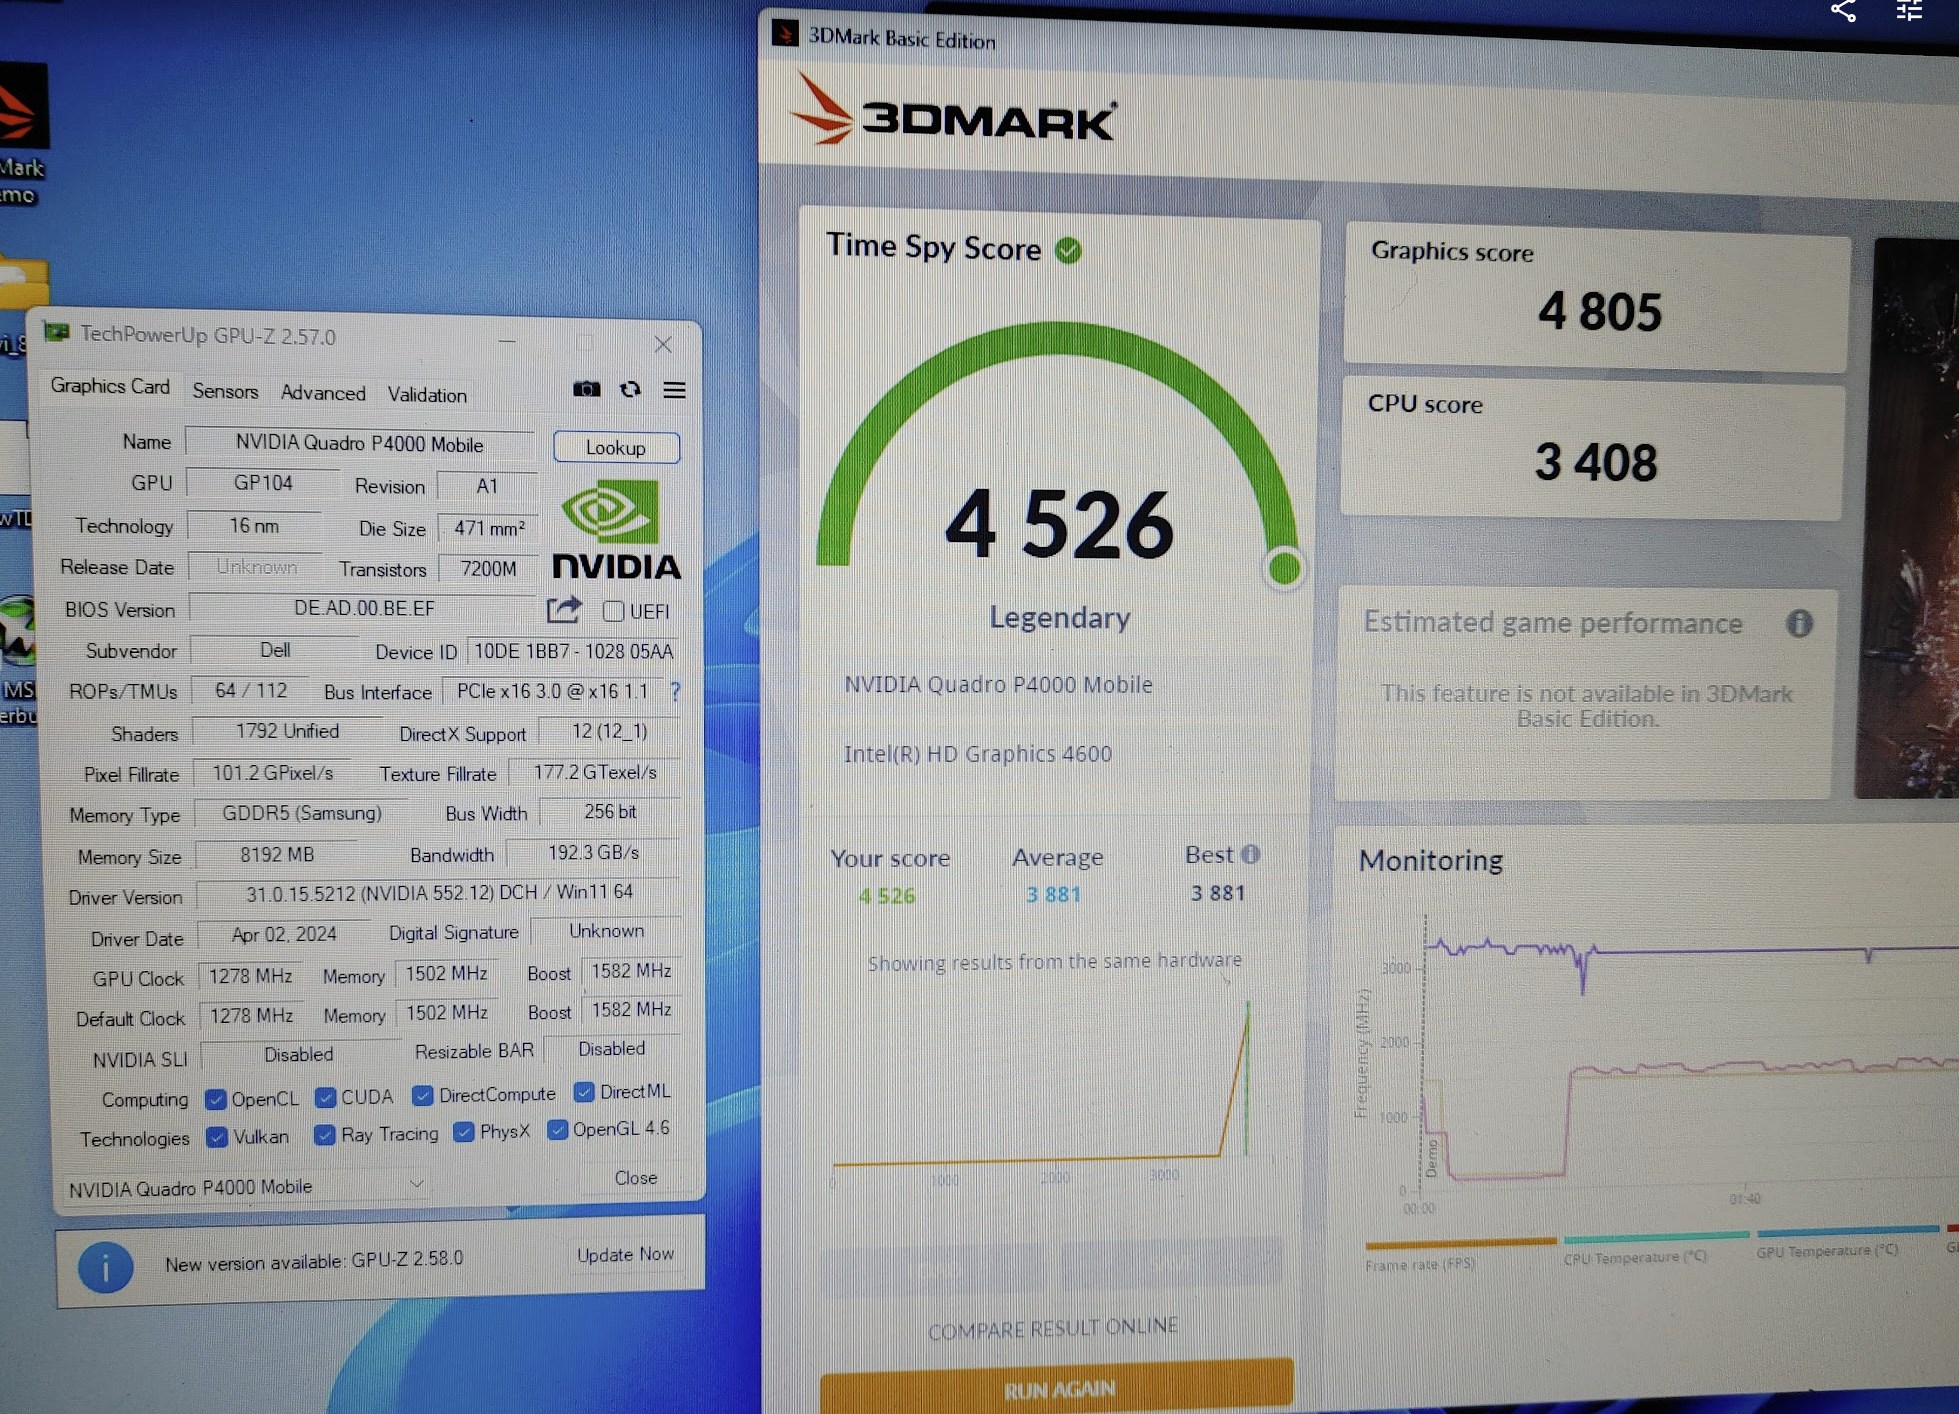Screen dimensions: 1959x1414
Task: Click the RUN AGAIN button
Action: coord(1057,1389)
